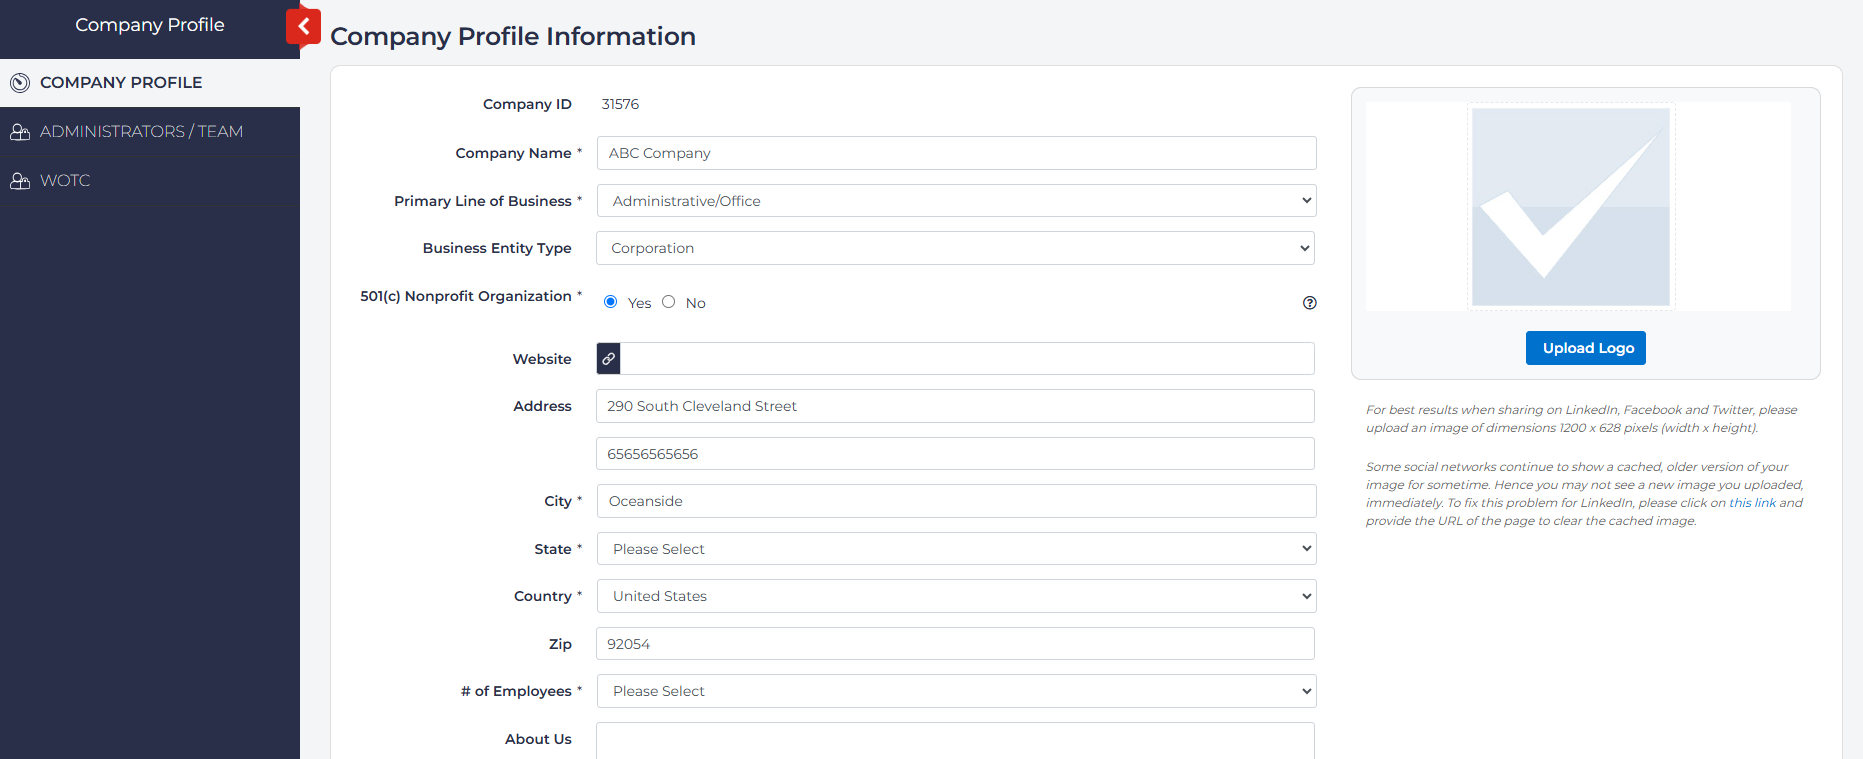
Task: Select Yes for 501(c) Nonprofit Organization
Action: tap(611, 302)
